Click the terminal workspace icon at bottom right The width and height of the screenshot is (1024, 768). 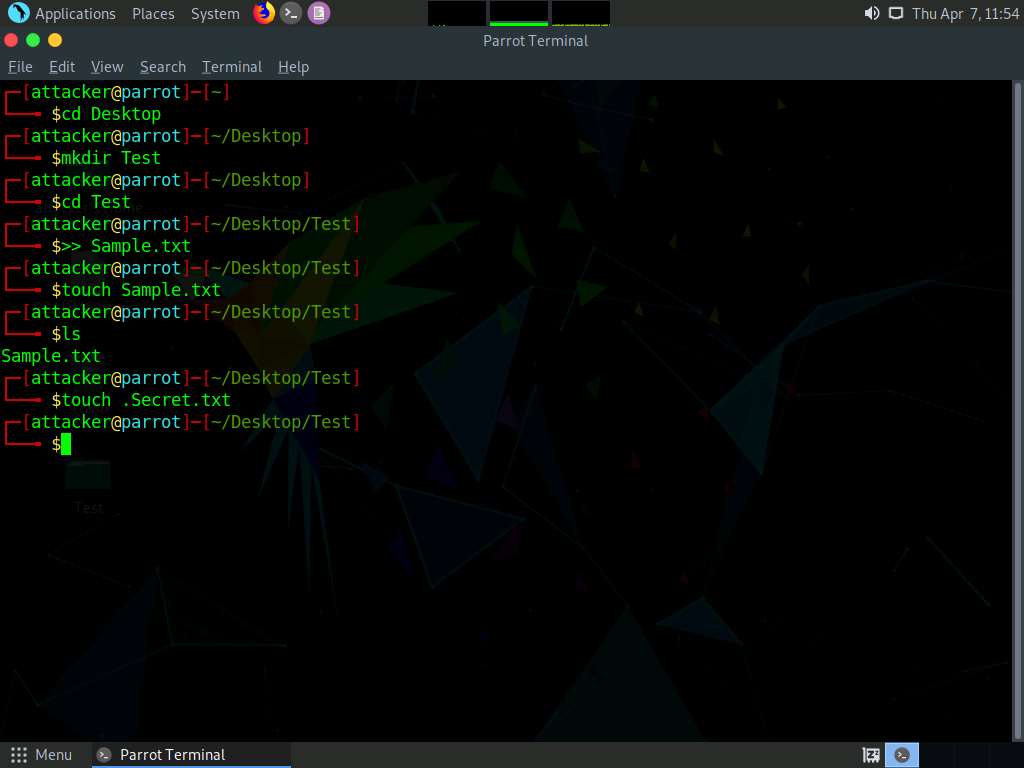tap(903, 755)
